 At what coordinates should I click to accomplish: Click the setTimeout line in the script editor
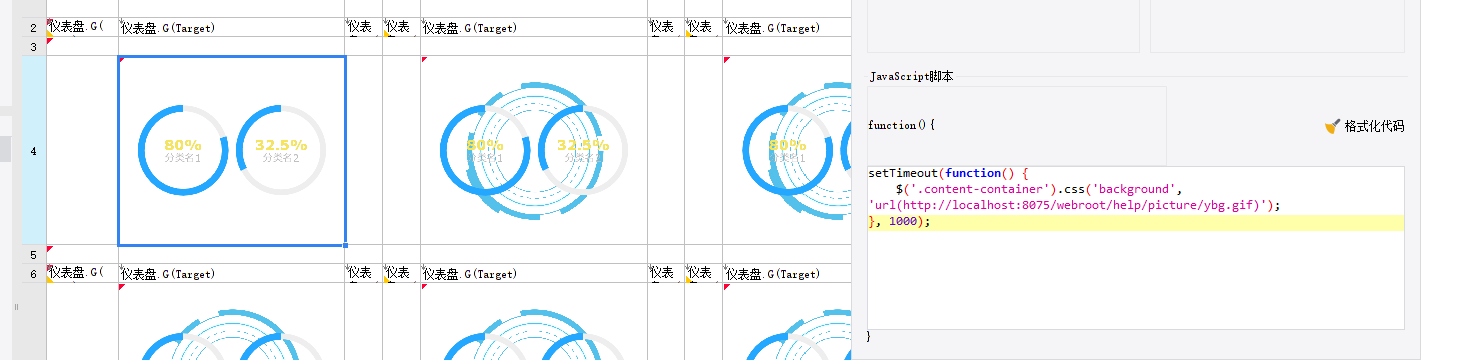pyautogui.click(x=1135, y=173)
